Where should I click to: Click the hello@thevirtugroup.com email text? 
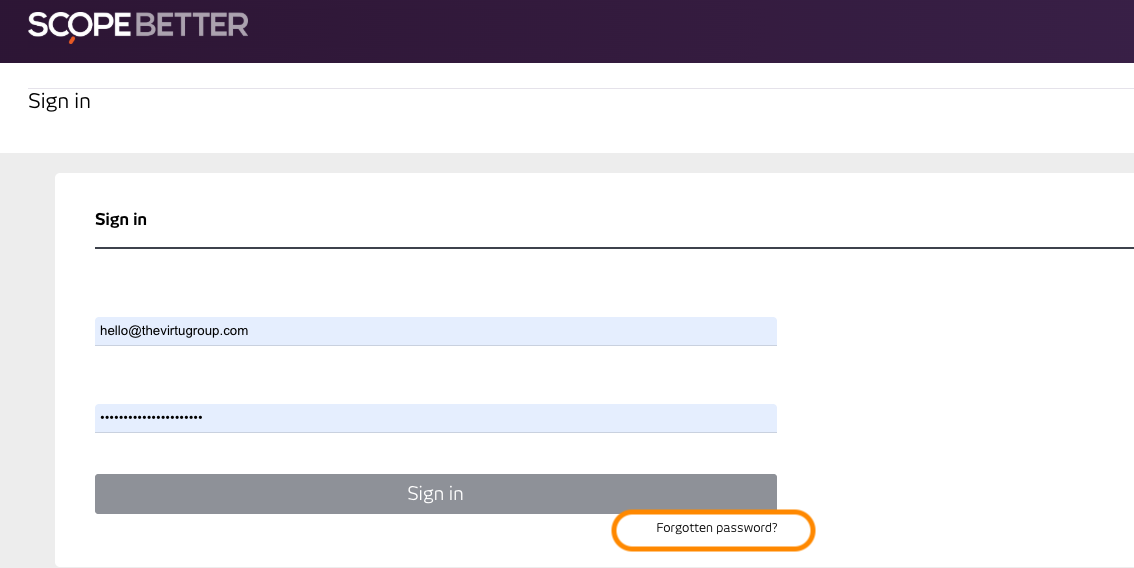click(174, 331)
